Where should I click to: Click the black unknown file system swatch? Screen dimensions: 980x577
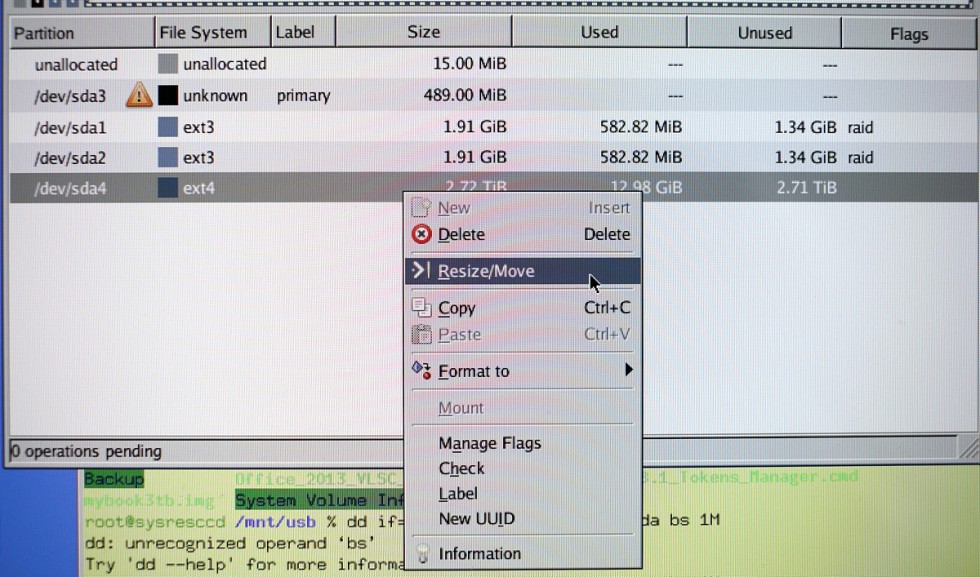(167, 96)
